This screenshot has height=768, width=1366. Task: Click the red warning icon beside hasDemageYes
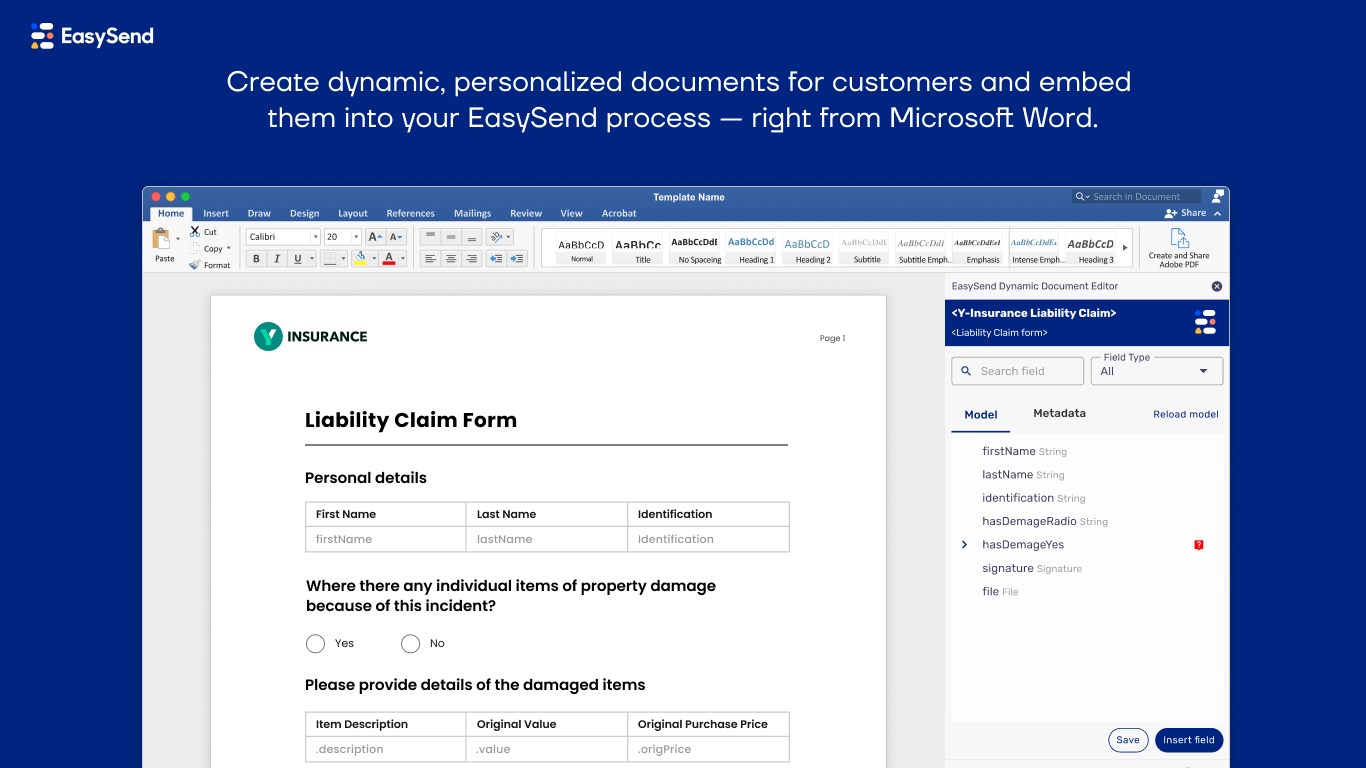[1199, 545]
